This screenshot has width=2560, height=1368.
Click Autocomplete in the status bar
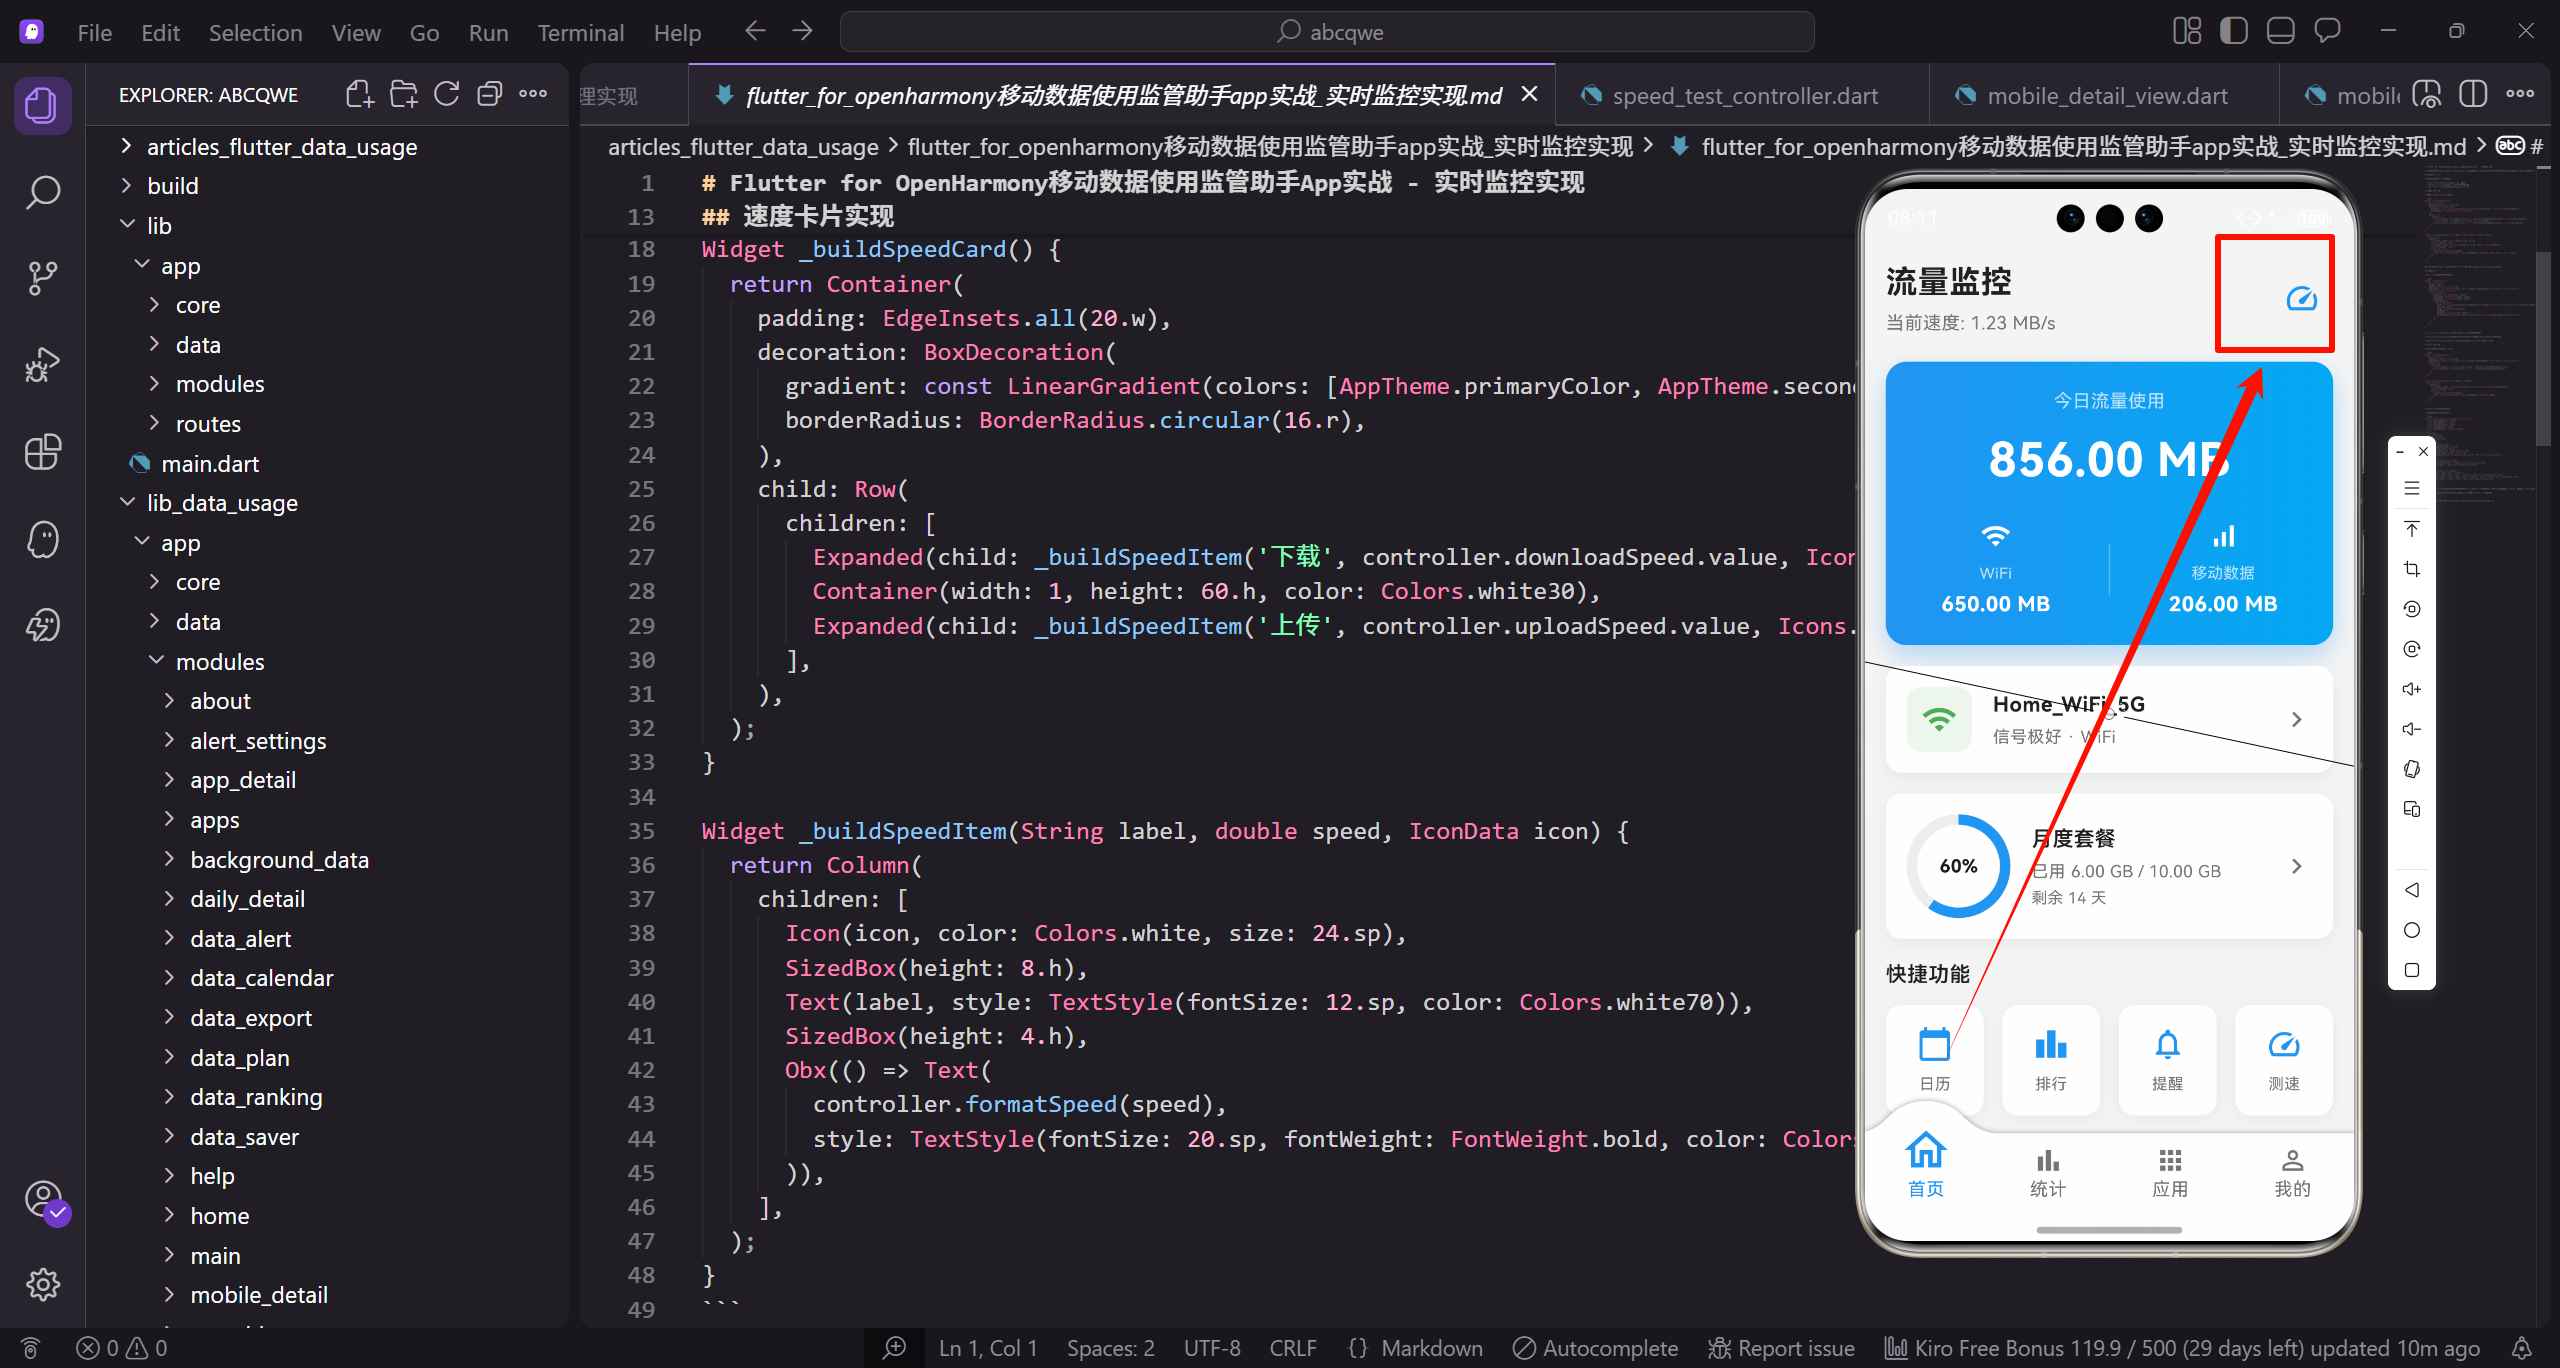1595,1348
